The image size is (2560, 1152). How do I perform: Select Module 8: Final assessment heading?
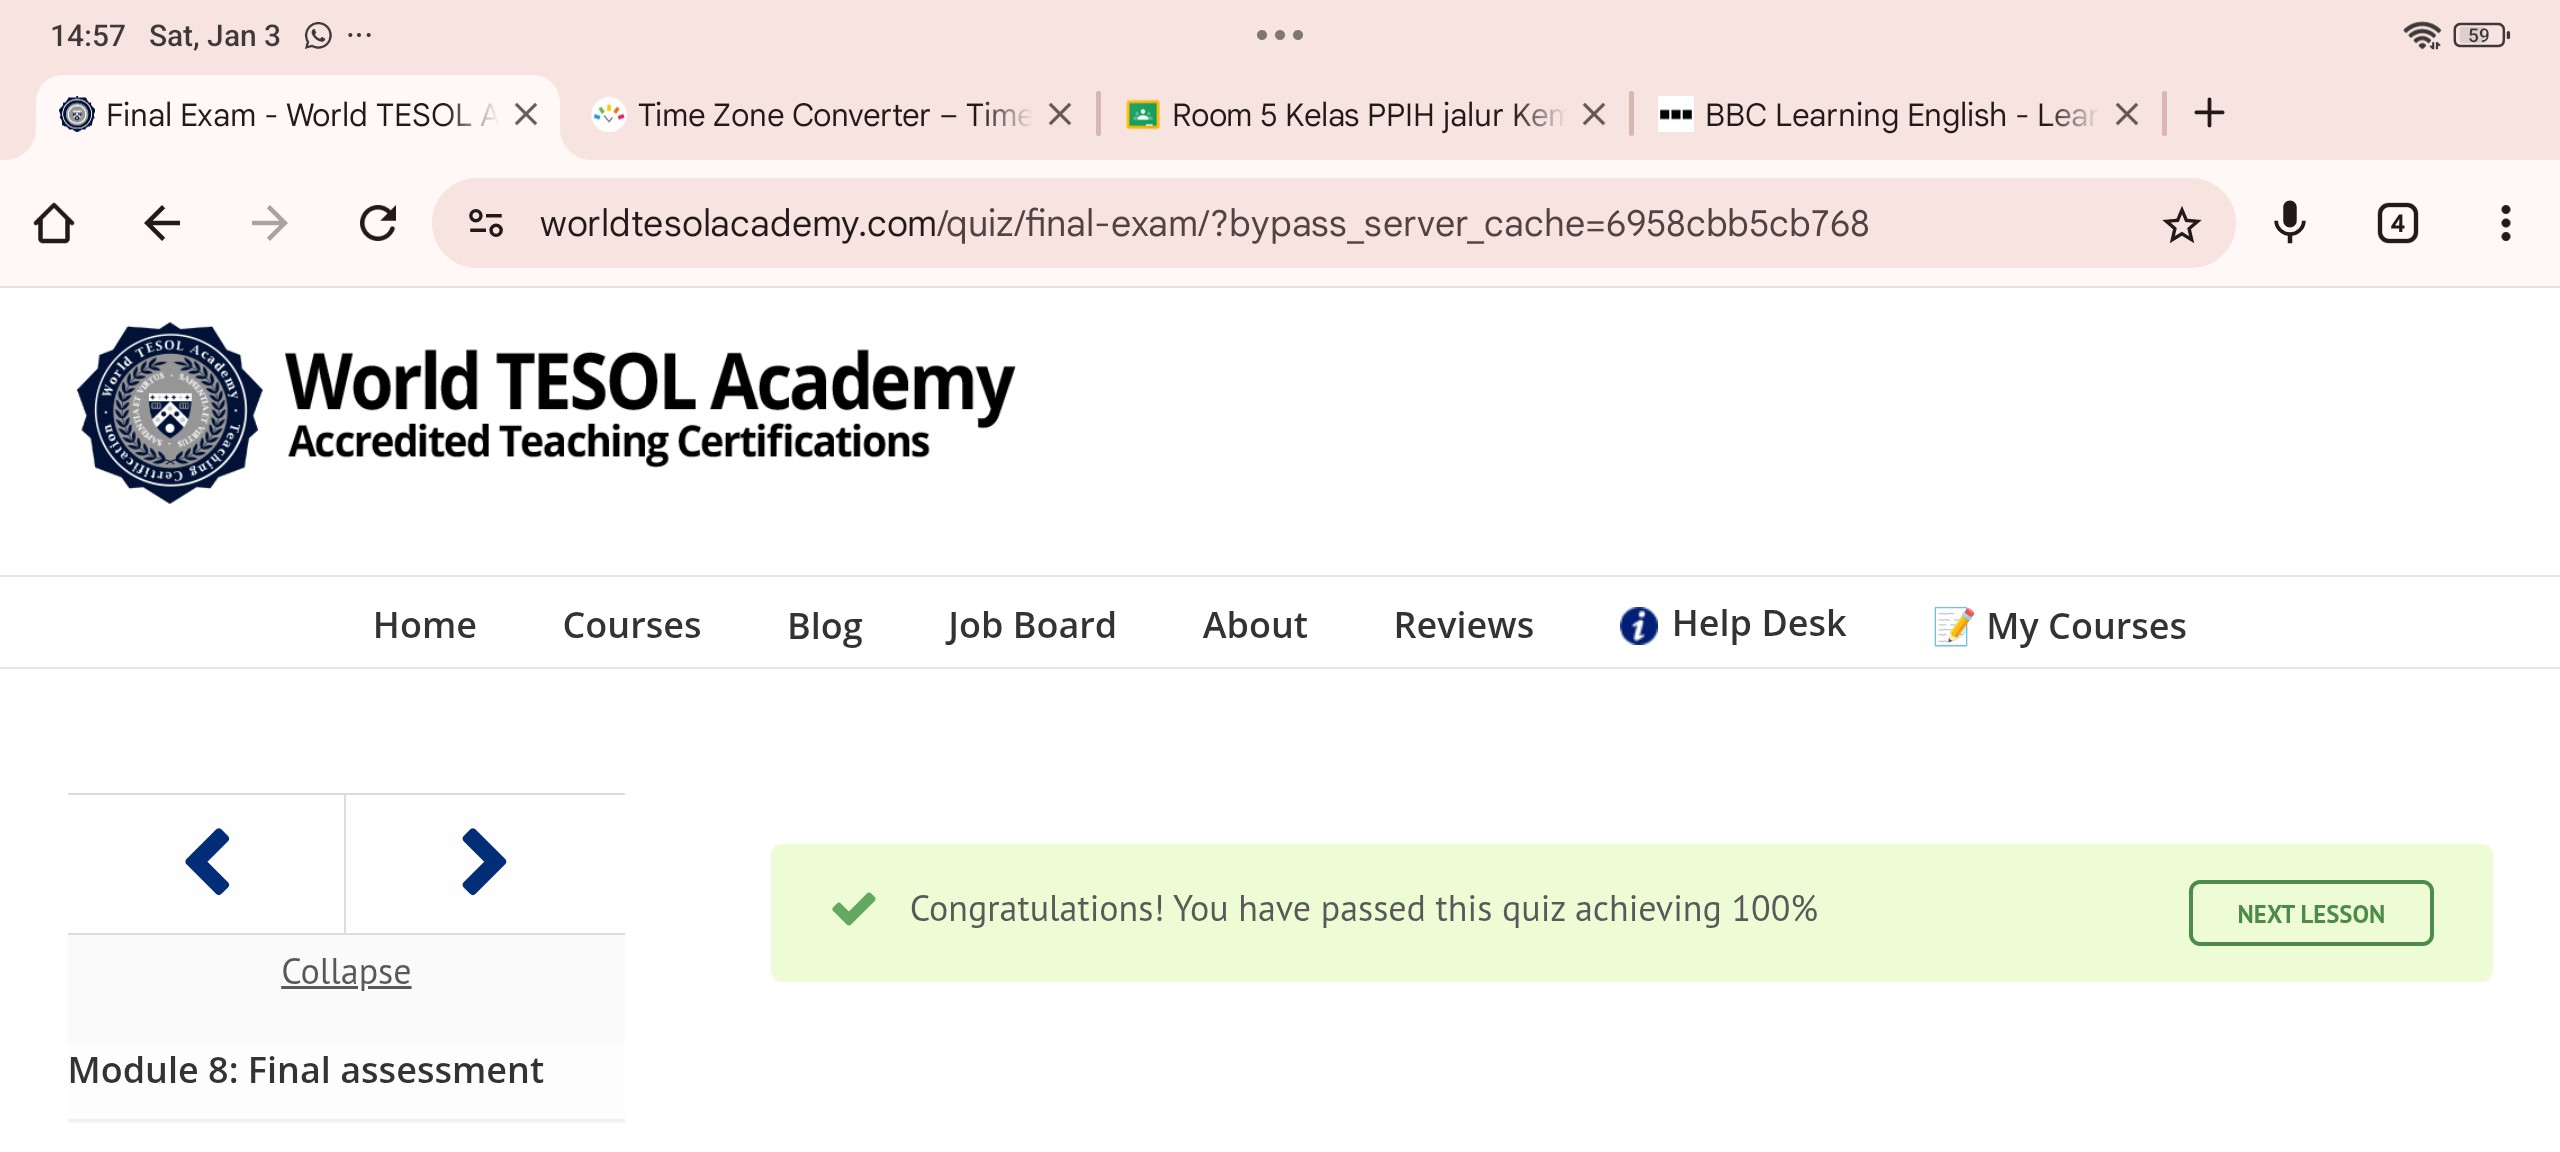point(306,1070)
